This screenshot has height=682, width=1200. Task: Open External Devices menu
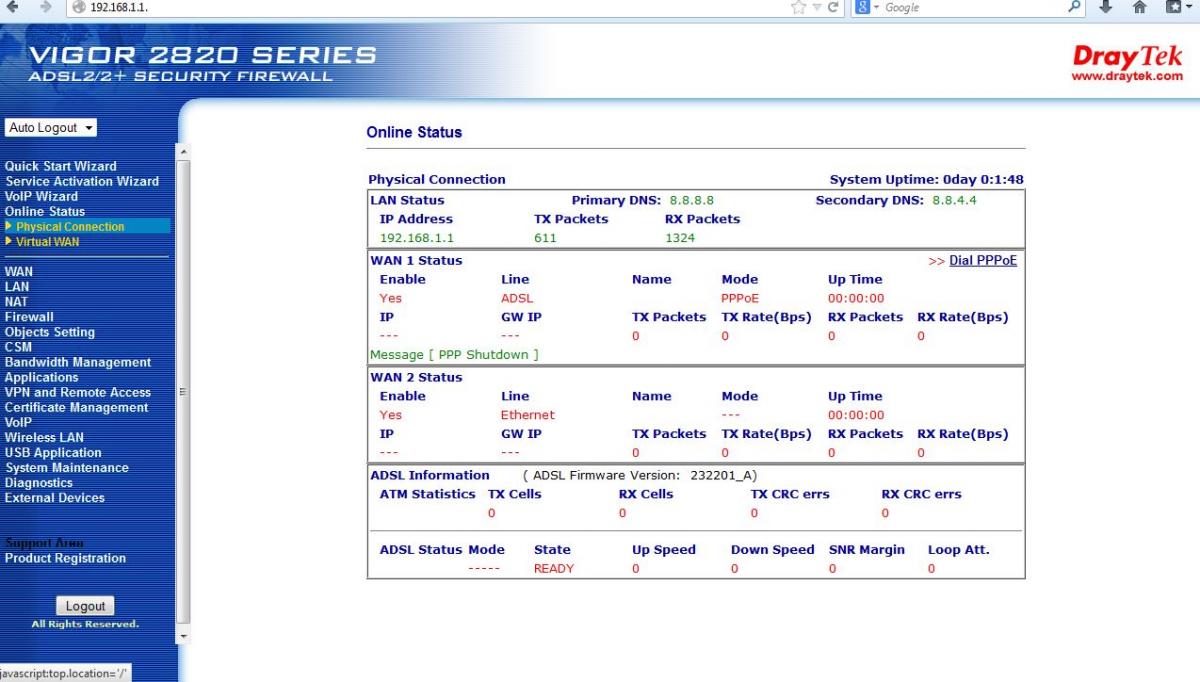pos(54,497)
